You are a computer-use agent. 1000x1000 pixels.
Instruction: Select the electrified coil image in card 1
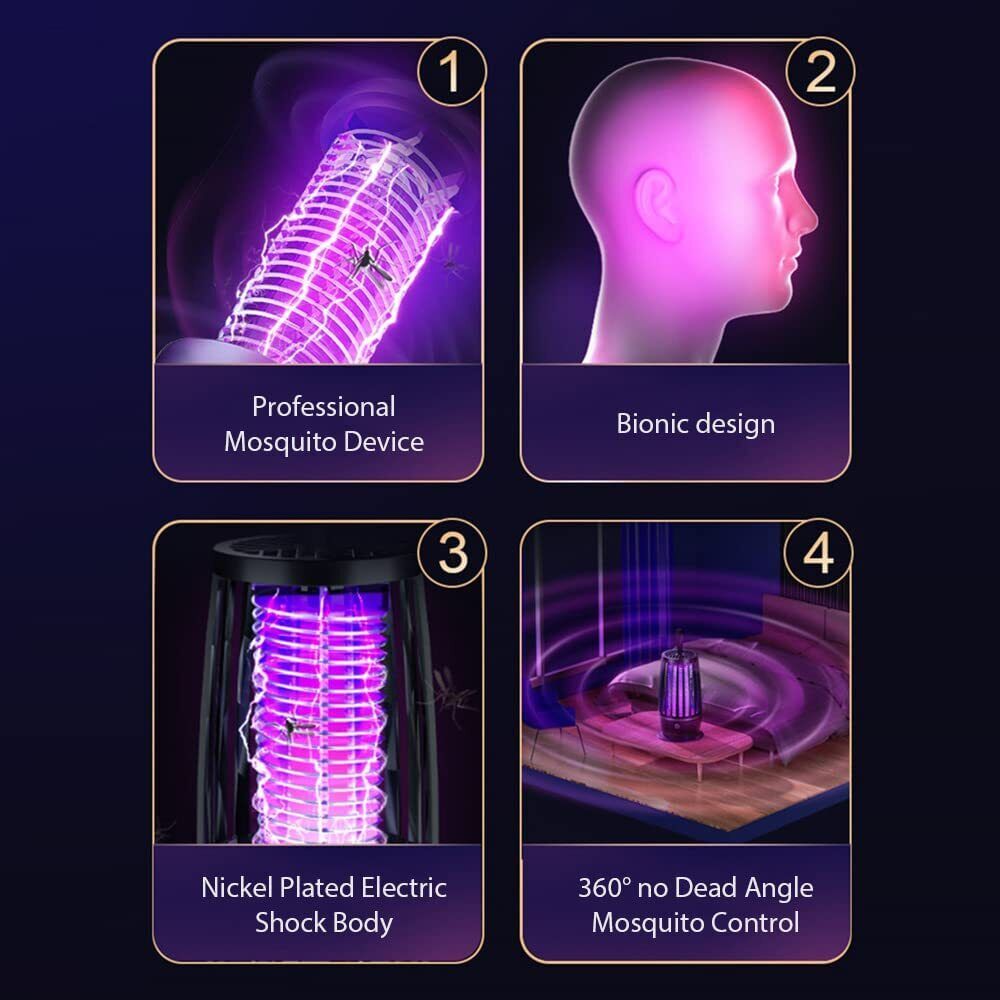pos(318,203)
